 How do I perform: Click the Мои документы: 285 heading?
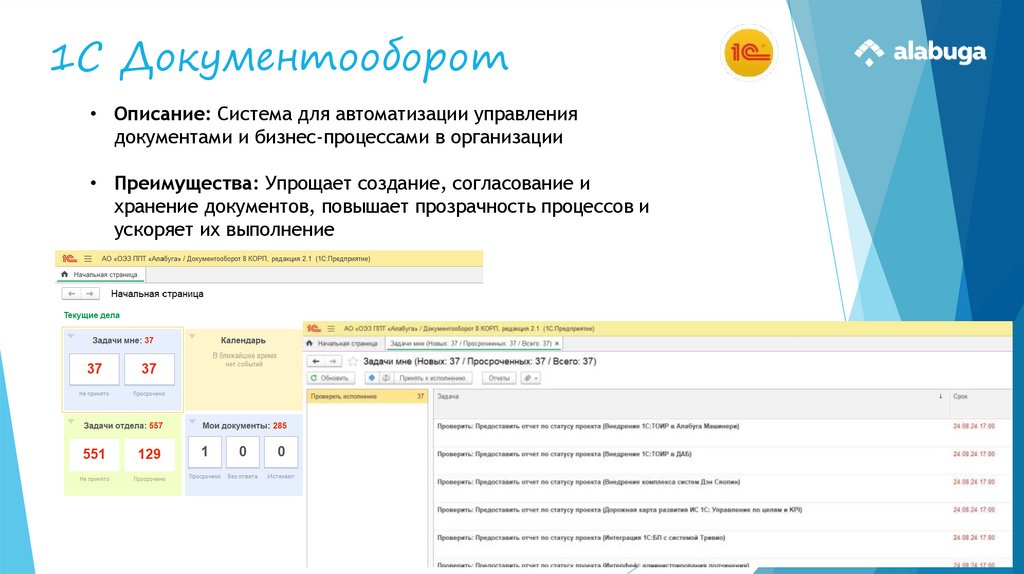(x=244, y=425)
